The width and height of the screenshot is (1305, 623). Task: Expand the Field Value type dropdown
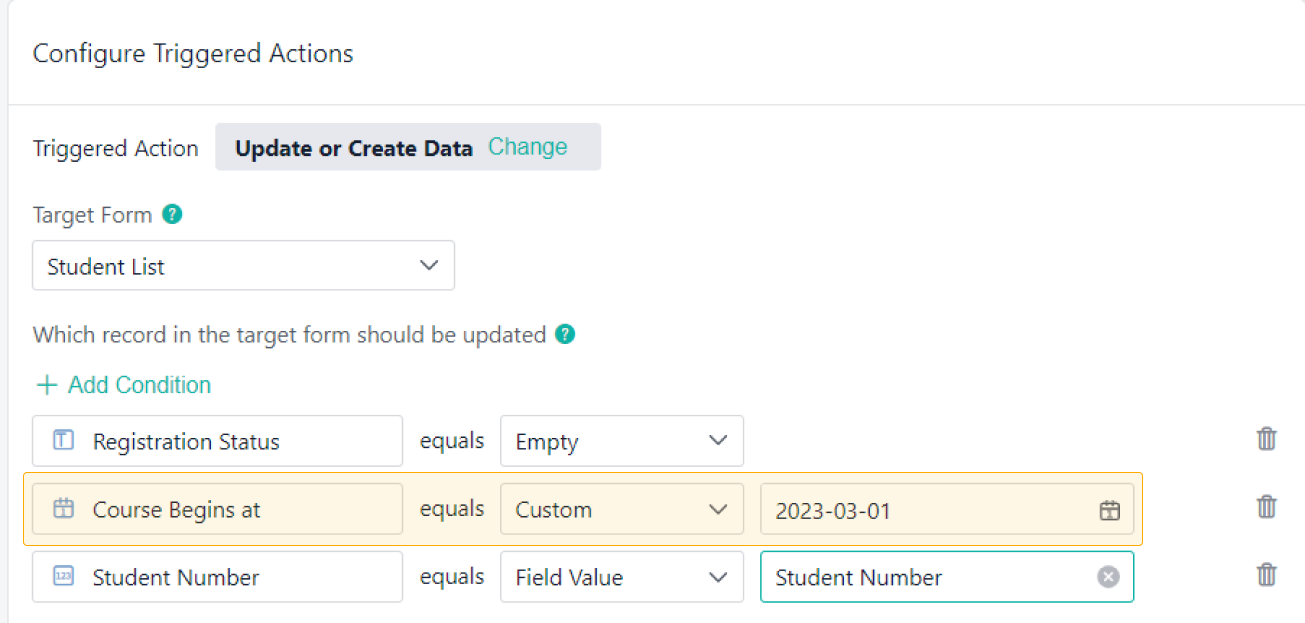(x=621, y=577)
